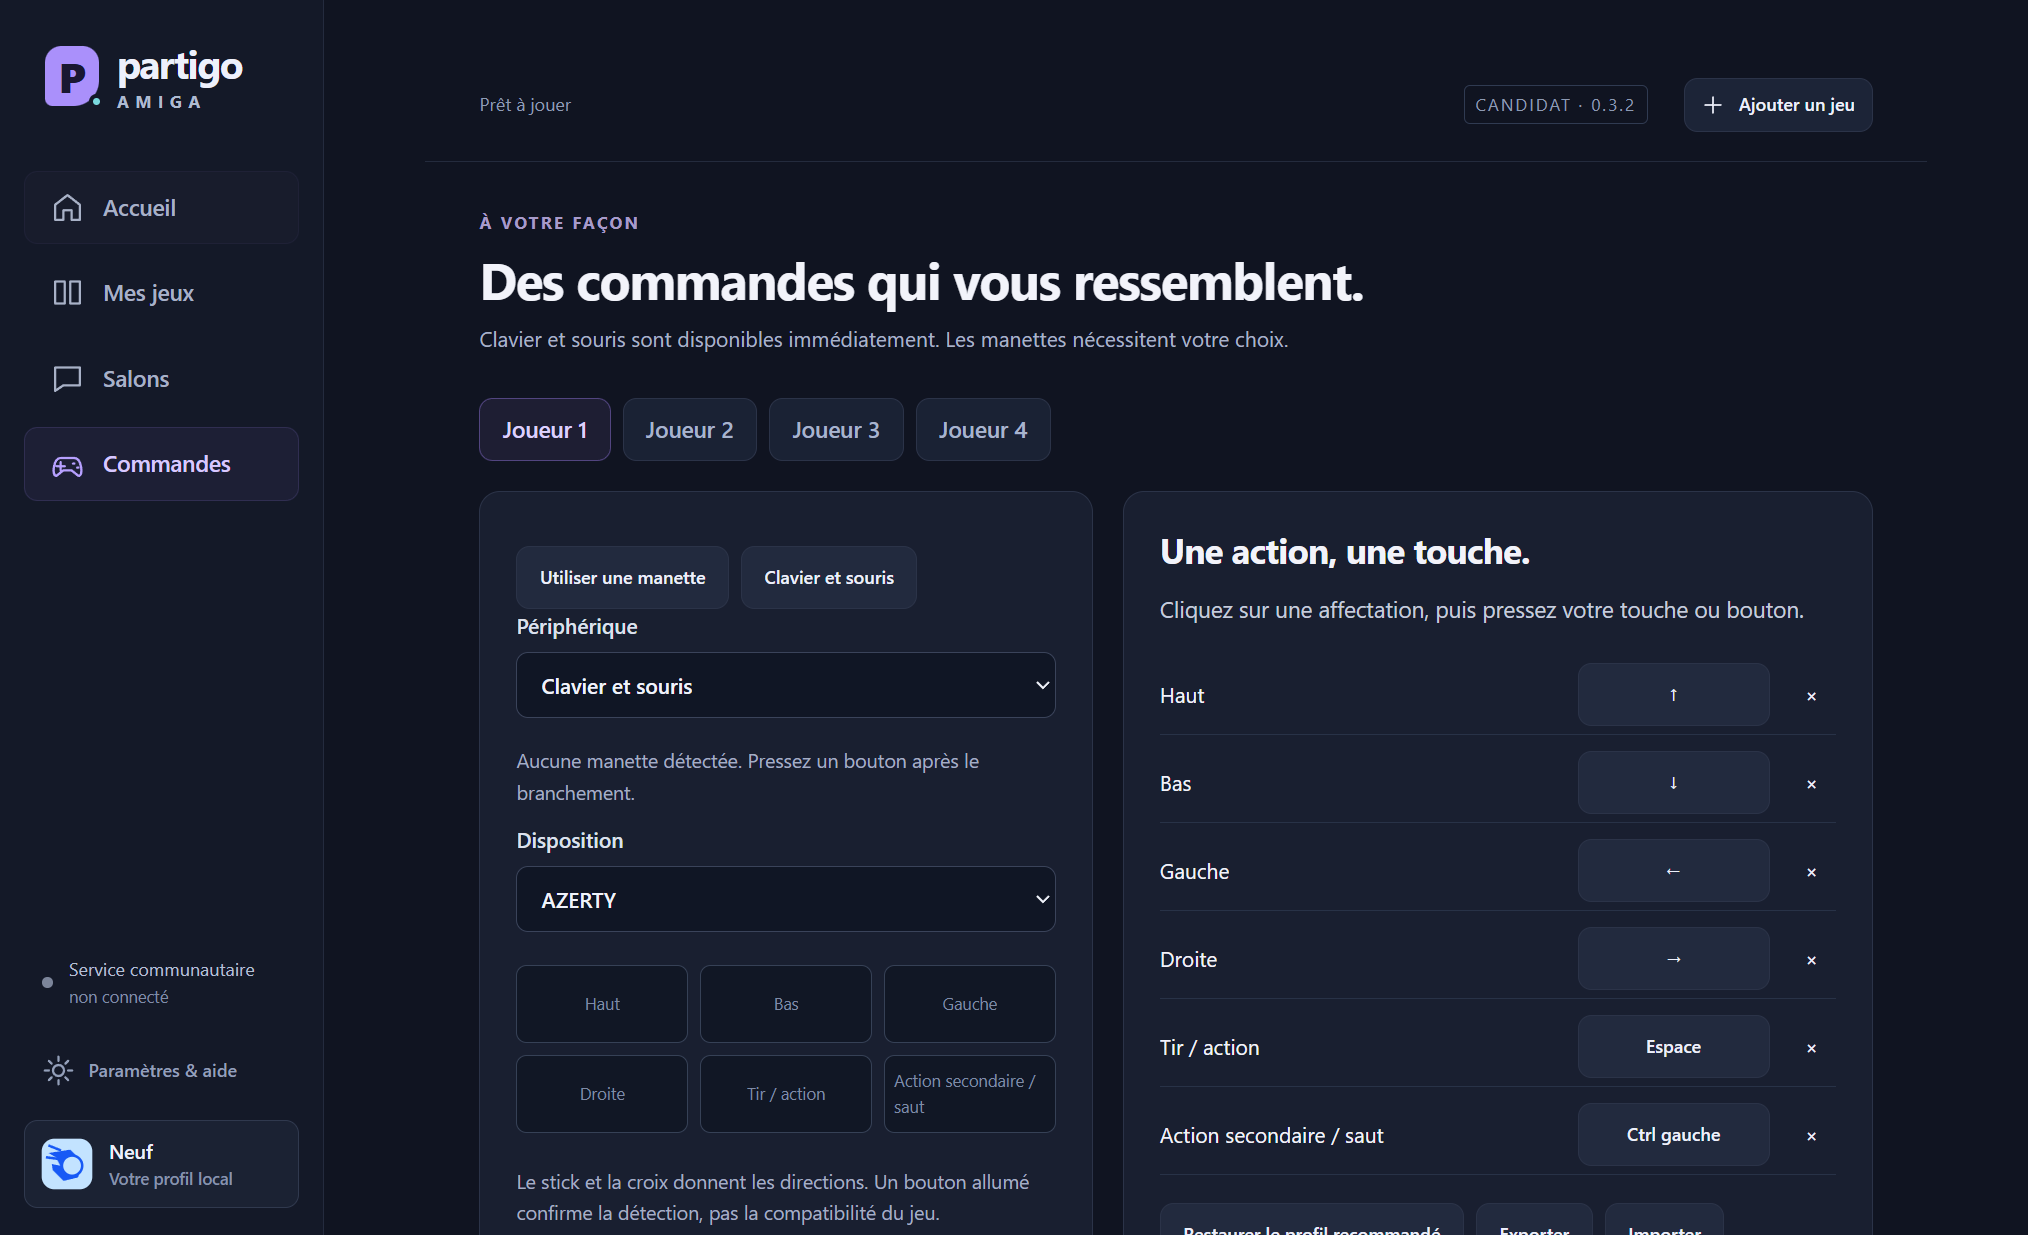Screen dimensions: 2028x1235
Task: Rebind the Bas down-arrow key
Action: point(1674,783)
